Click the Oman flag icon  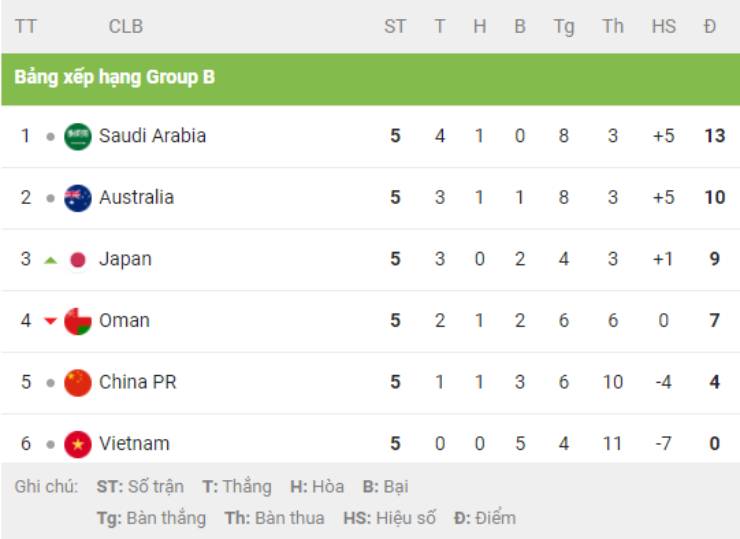(78, 321)
